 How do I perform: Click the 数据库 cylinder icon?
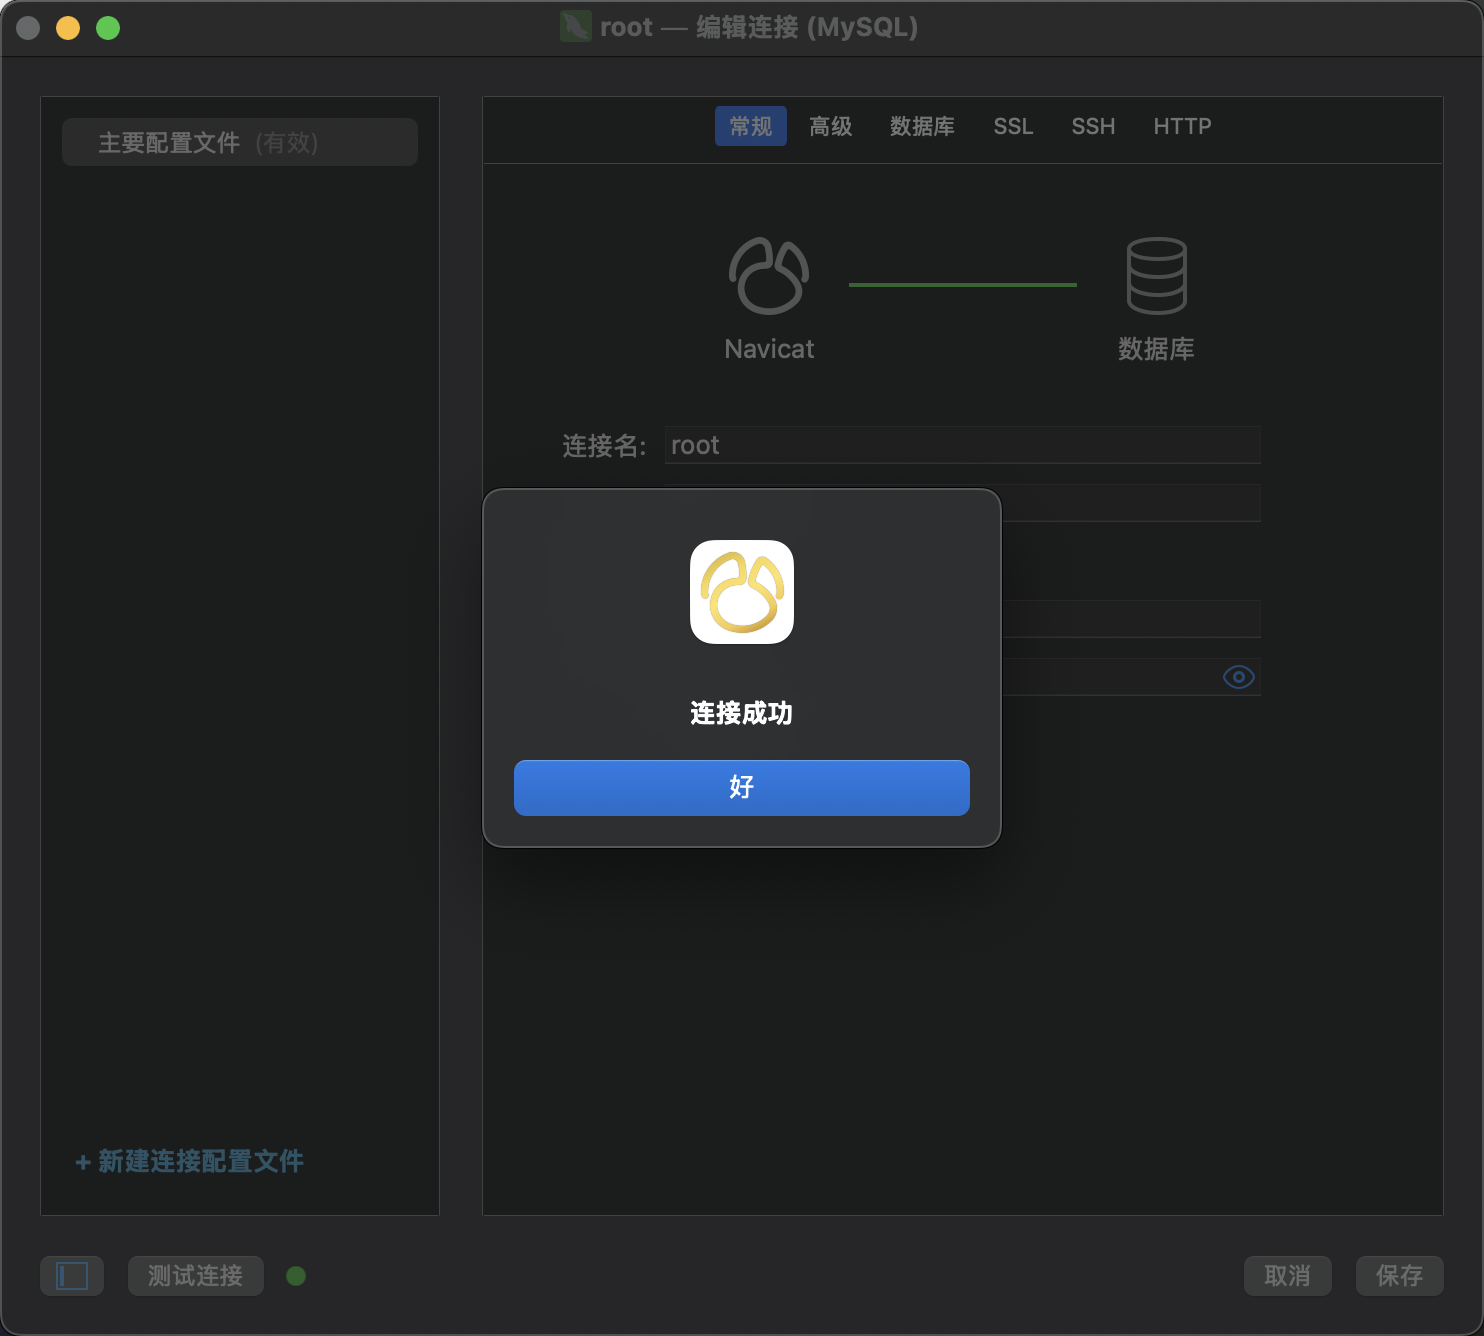pyautogui.click(x=1157, y=276)
